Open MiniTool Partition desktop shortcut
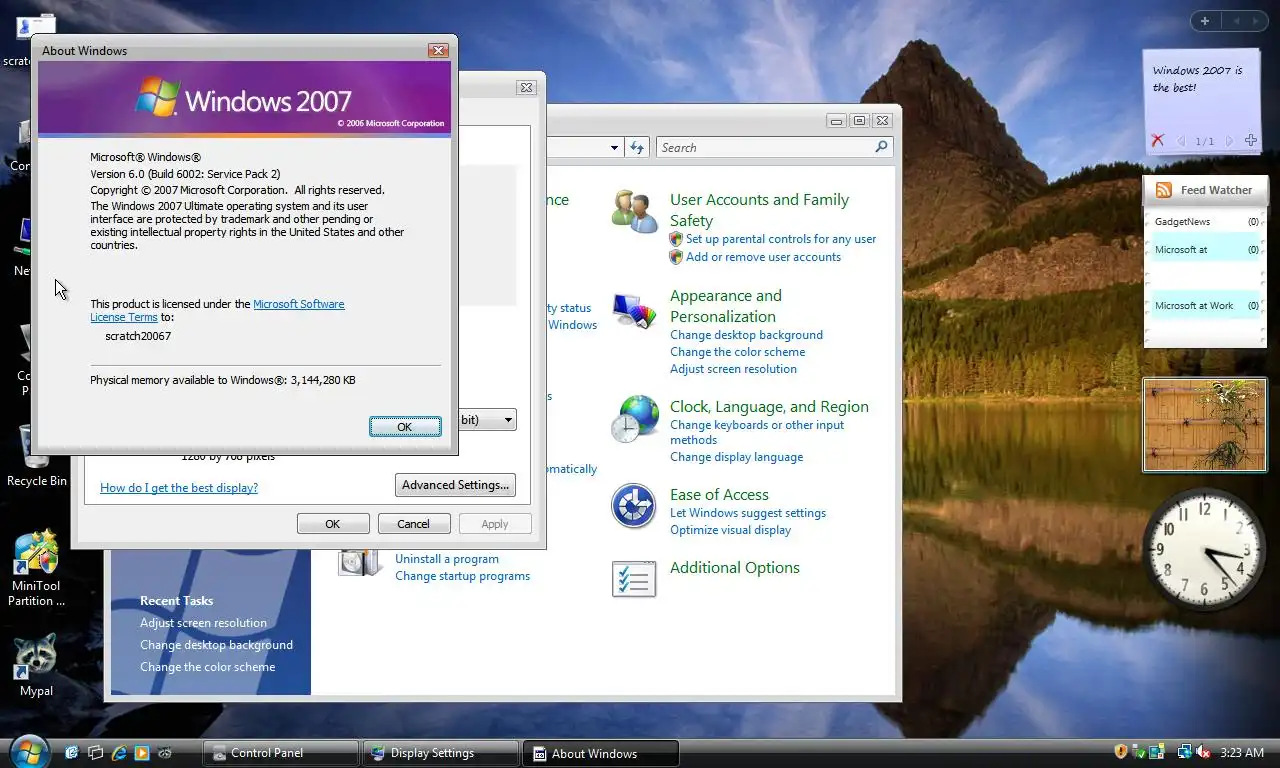This screenshot has width=1280, height=768. (37, 569)
